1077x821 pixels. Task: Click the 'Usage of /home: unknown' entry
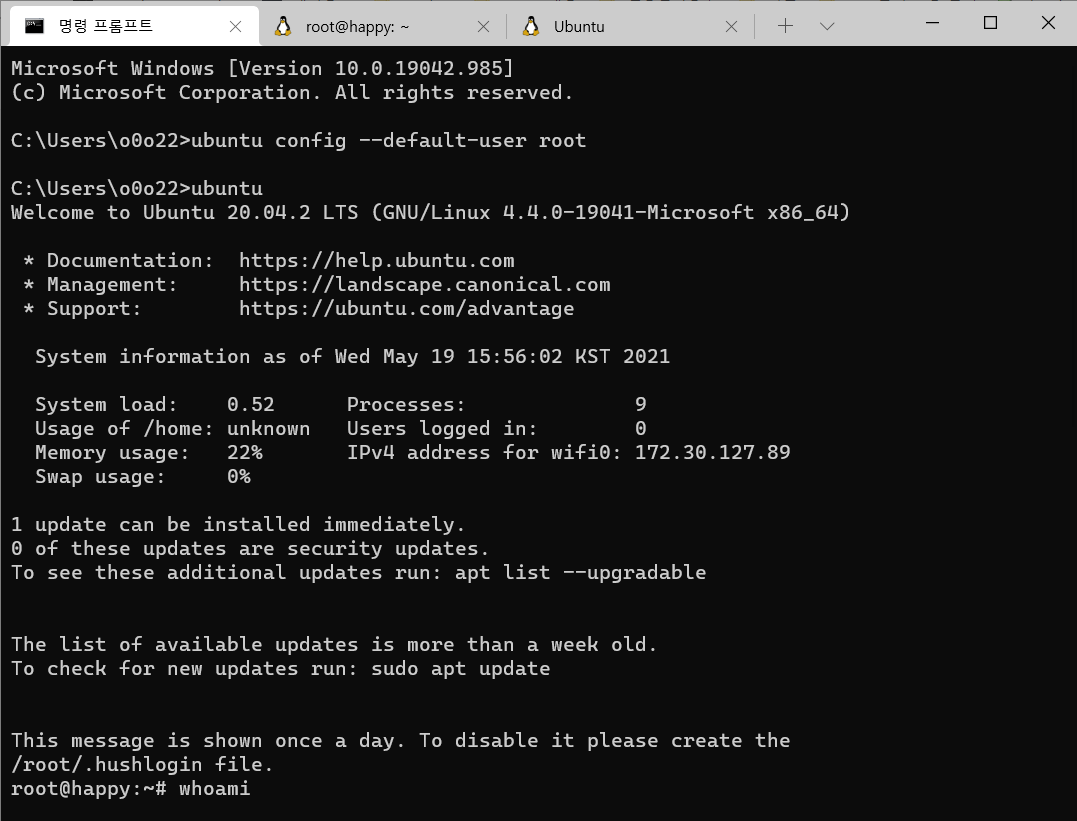point(172,429)
